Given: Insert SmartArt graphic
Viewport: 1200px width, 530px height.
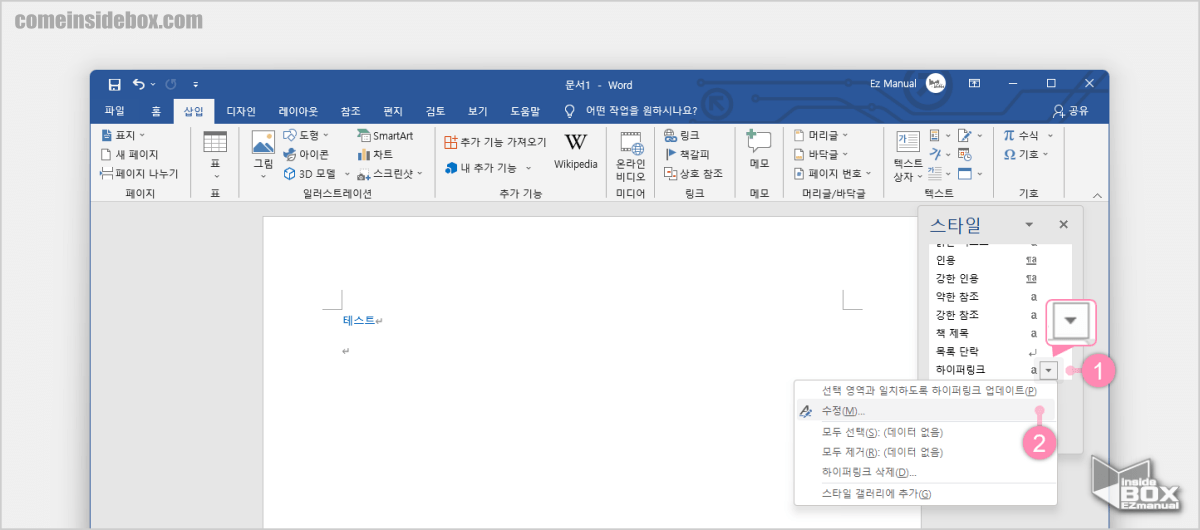Looking at the screenshot, I should [385, 135].
